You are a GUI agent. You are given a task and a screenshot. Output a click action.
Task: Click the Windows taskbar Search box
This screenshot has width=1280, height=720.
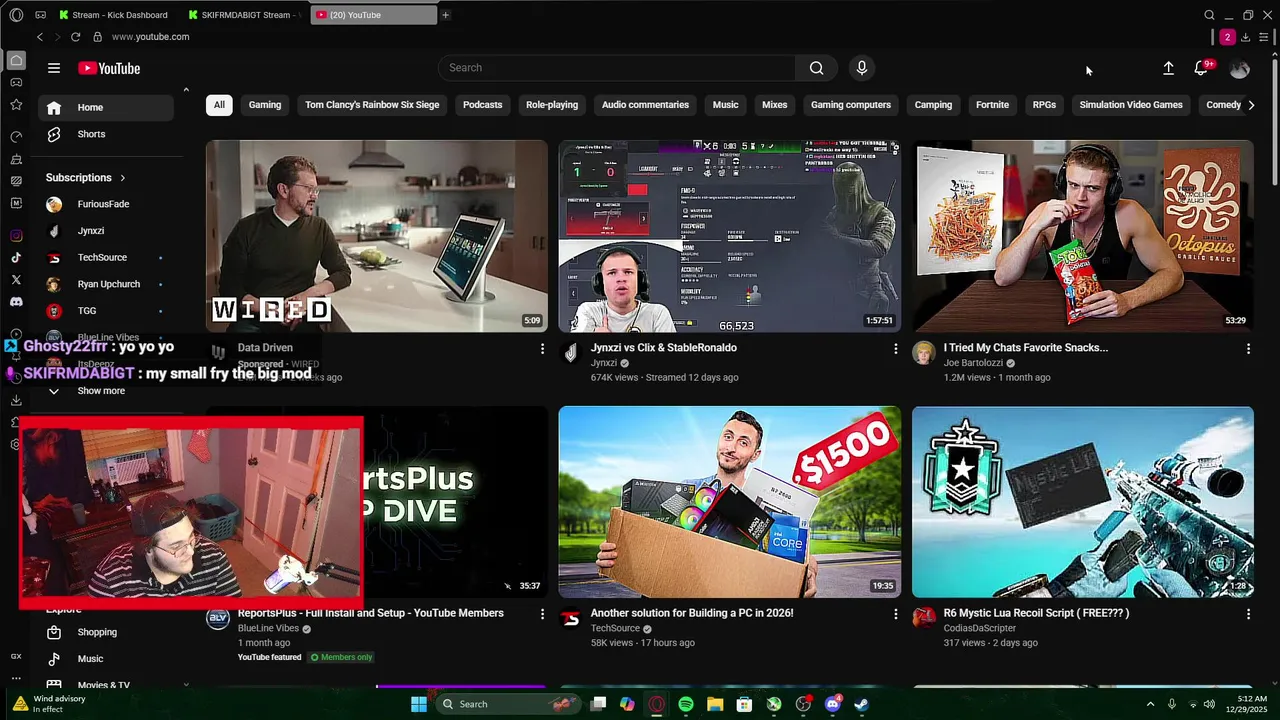510,704
